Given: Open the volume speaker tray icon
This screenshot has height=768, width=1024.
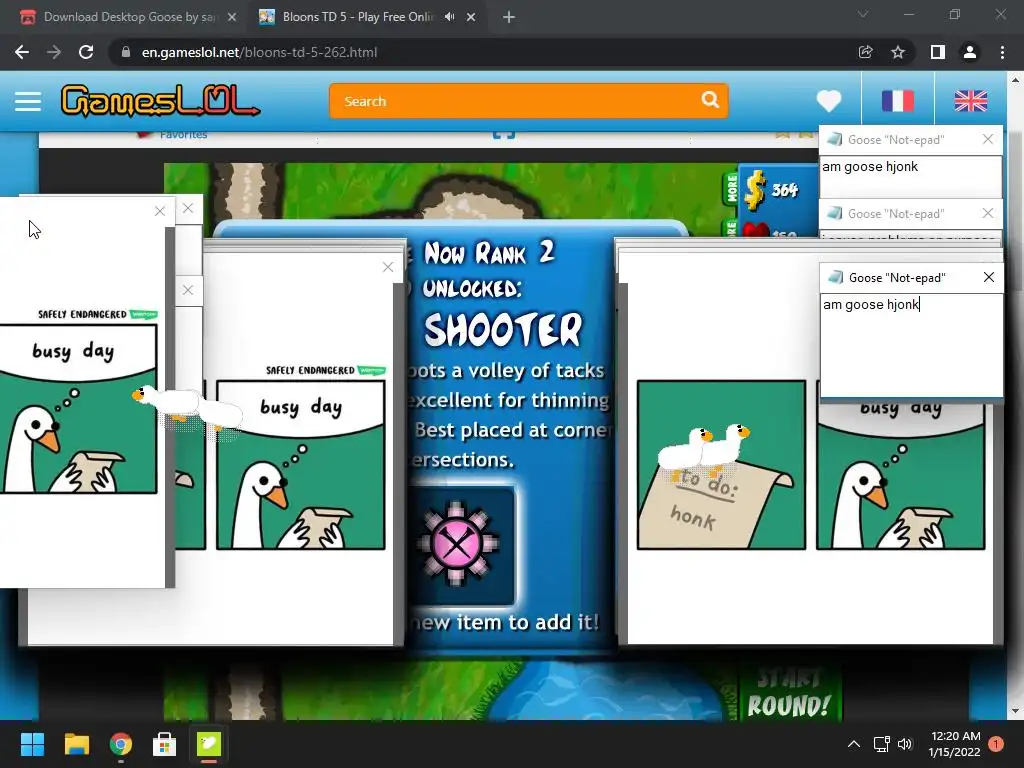Looking at the screenshot, I should point(905,744).
